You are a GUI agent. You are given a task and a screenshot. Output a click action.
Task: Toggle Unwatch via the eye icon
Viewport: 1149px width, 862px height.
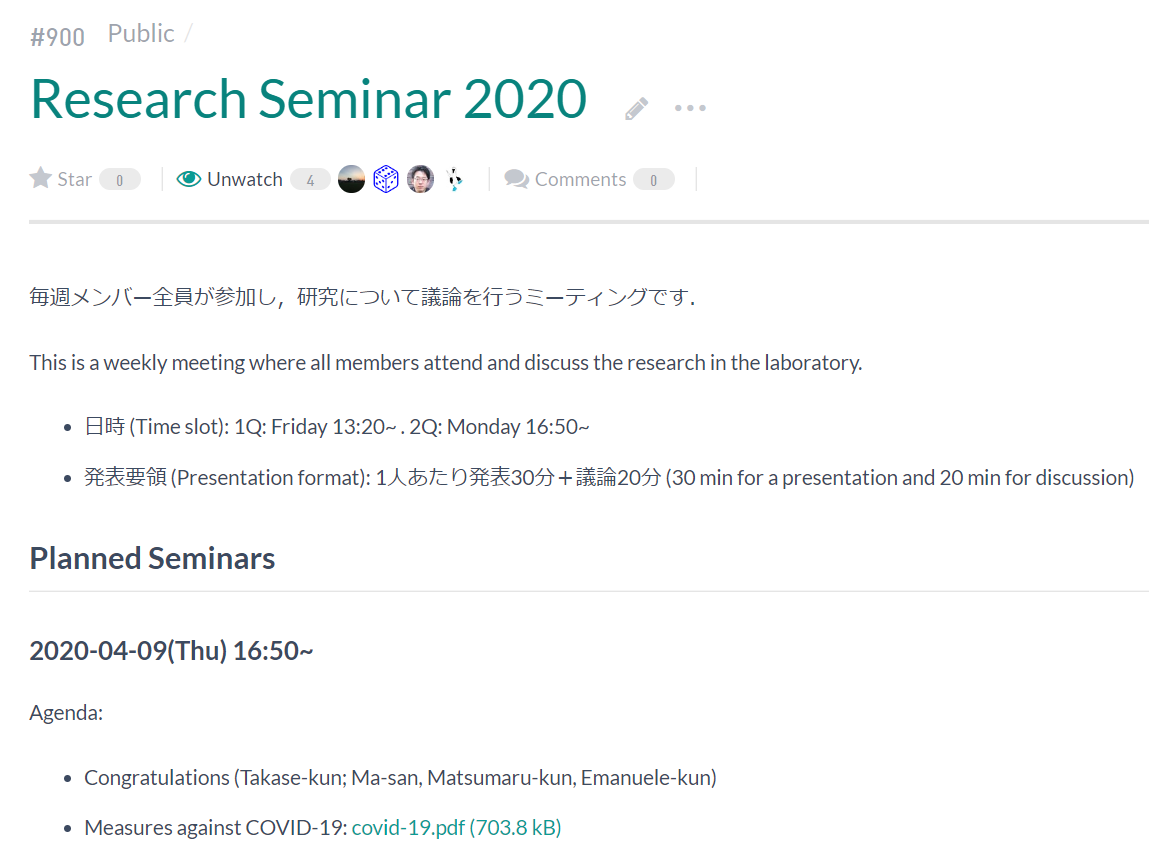pos(188,179)
